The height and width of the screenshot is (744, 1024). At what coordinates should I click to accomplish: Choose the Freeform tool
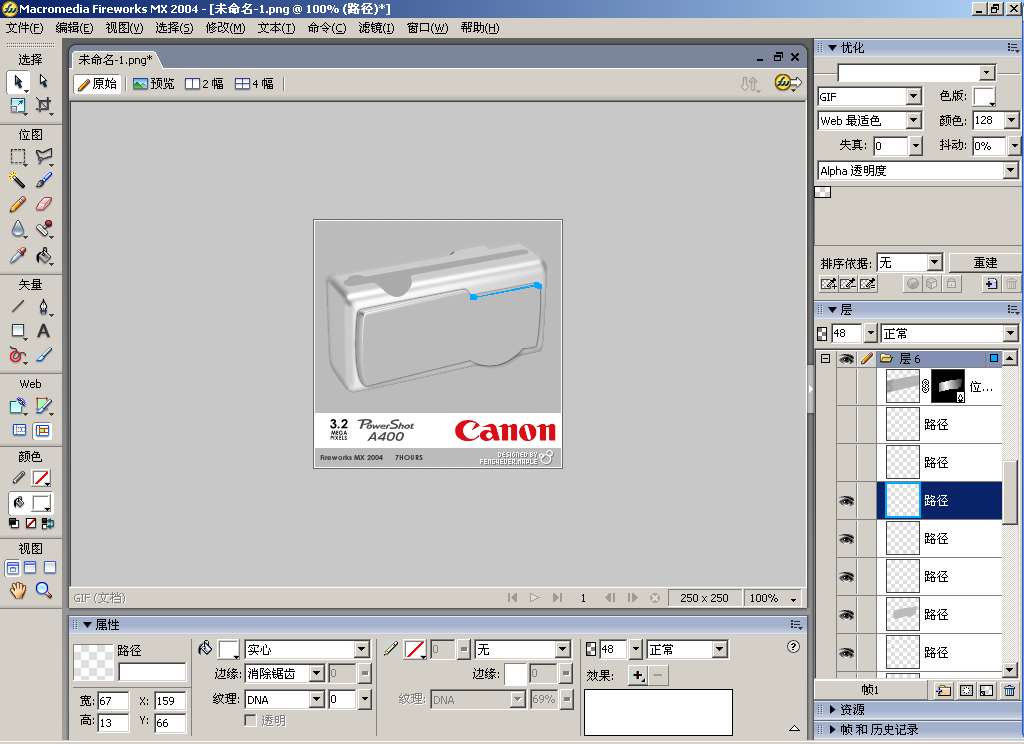point(18,355)
